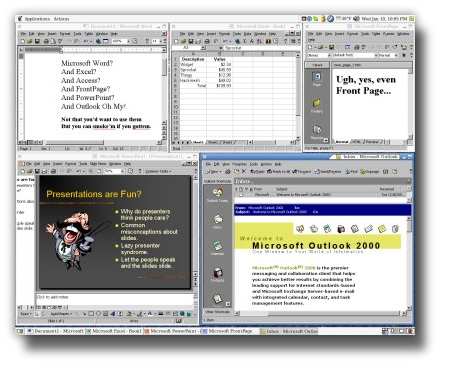450x365 pixels.
Task: Click the Other Shortcuts button in Outlook
Action: tap(217, 312)
